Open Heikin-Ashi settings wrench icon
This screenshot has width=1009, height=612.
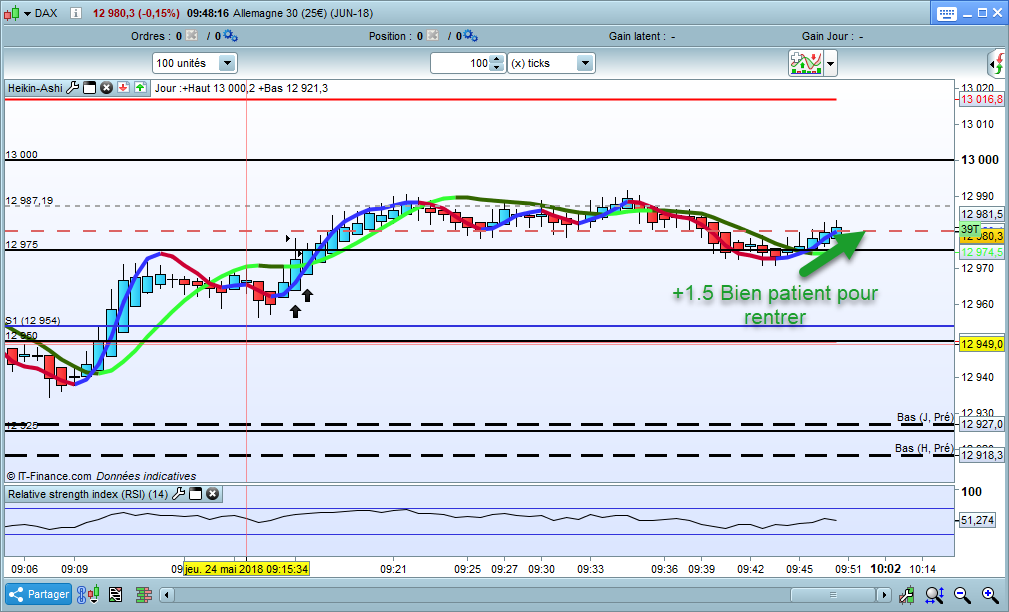(73, 88)
